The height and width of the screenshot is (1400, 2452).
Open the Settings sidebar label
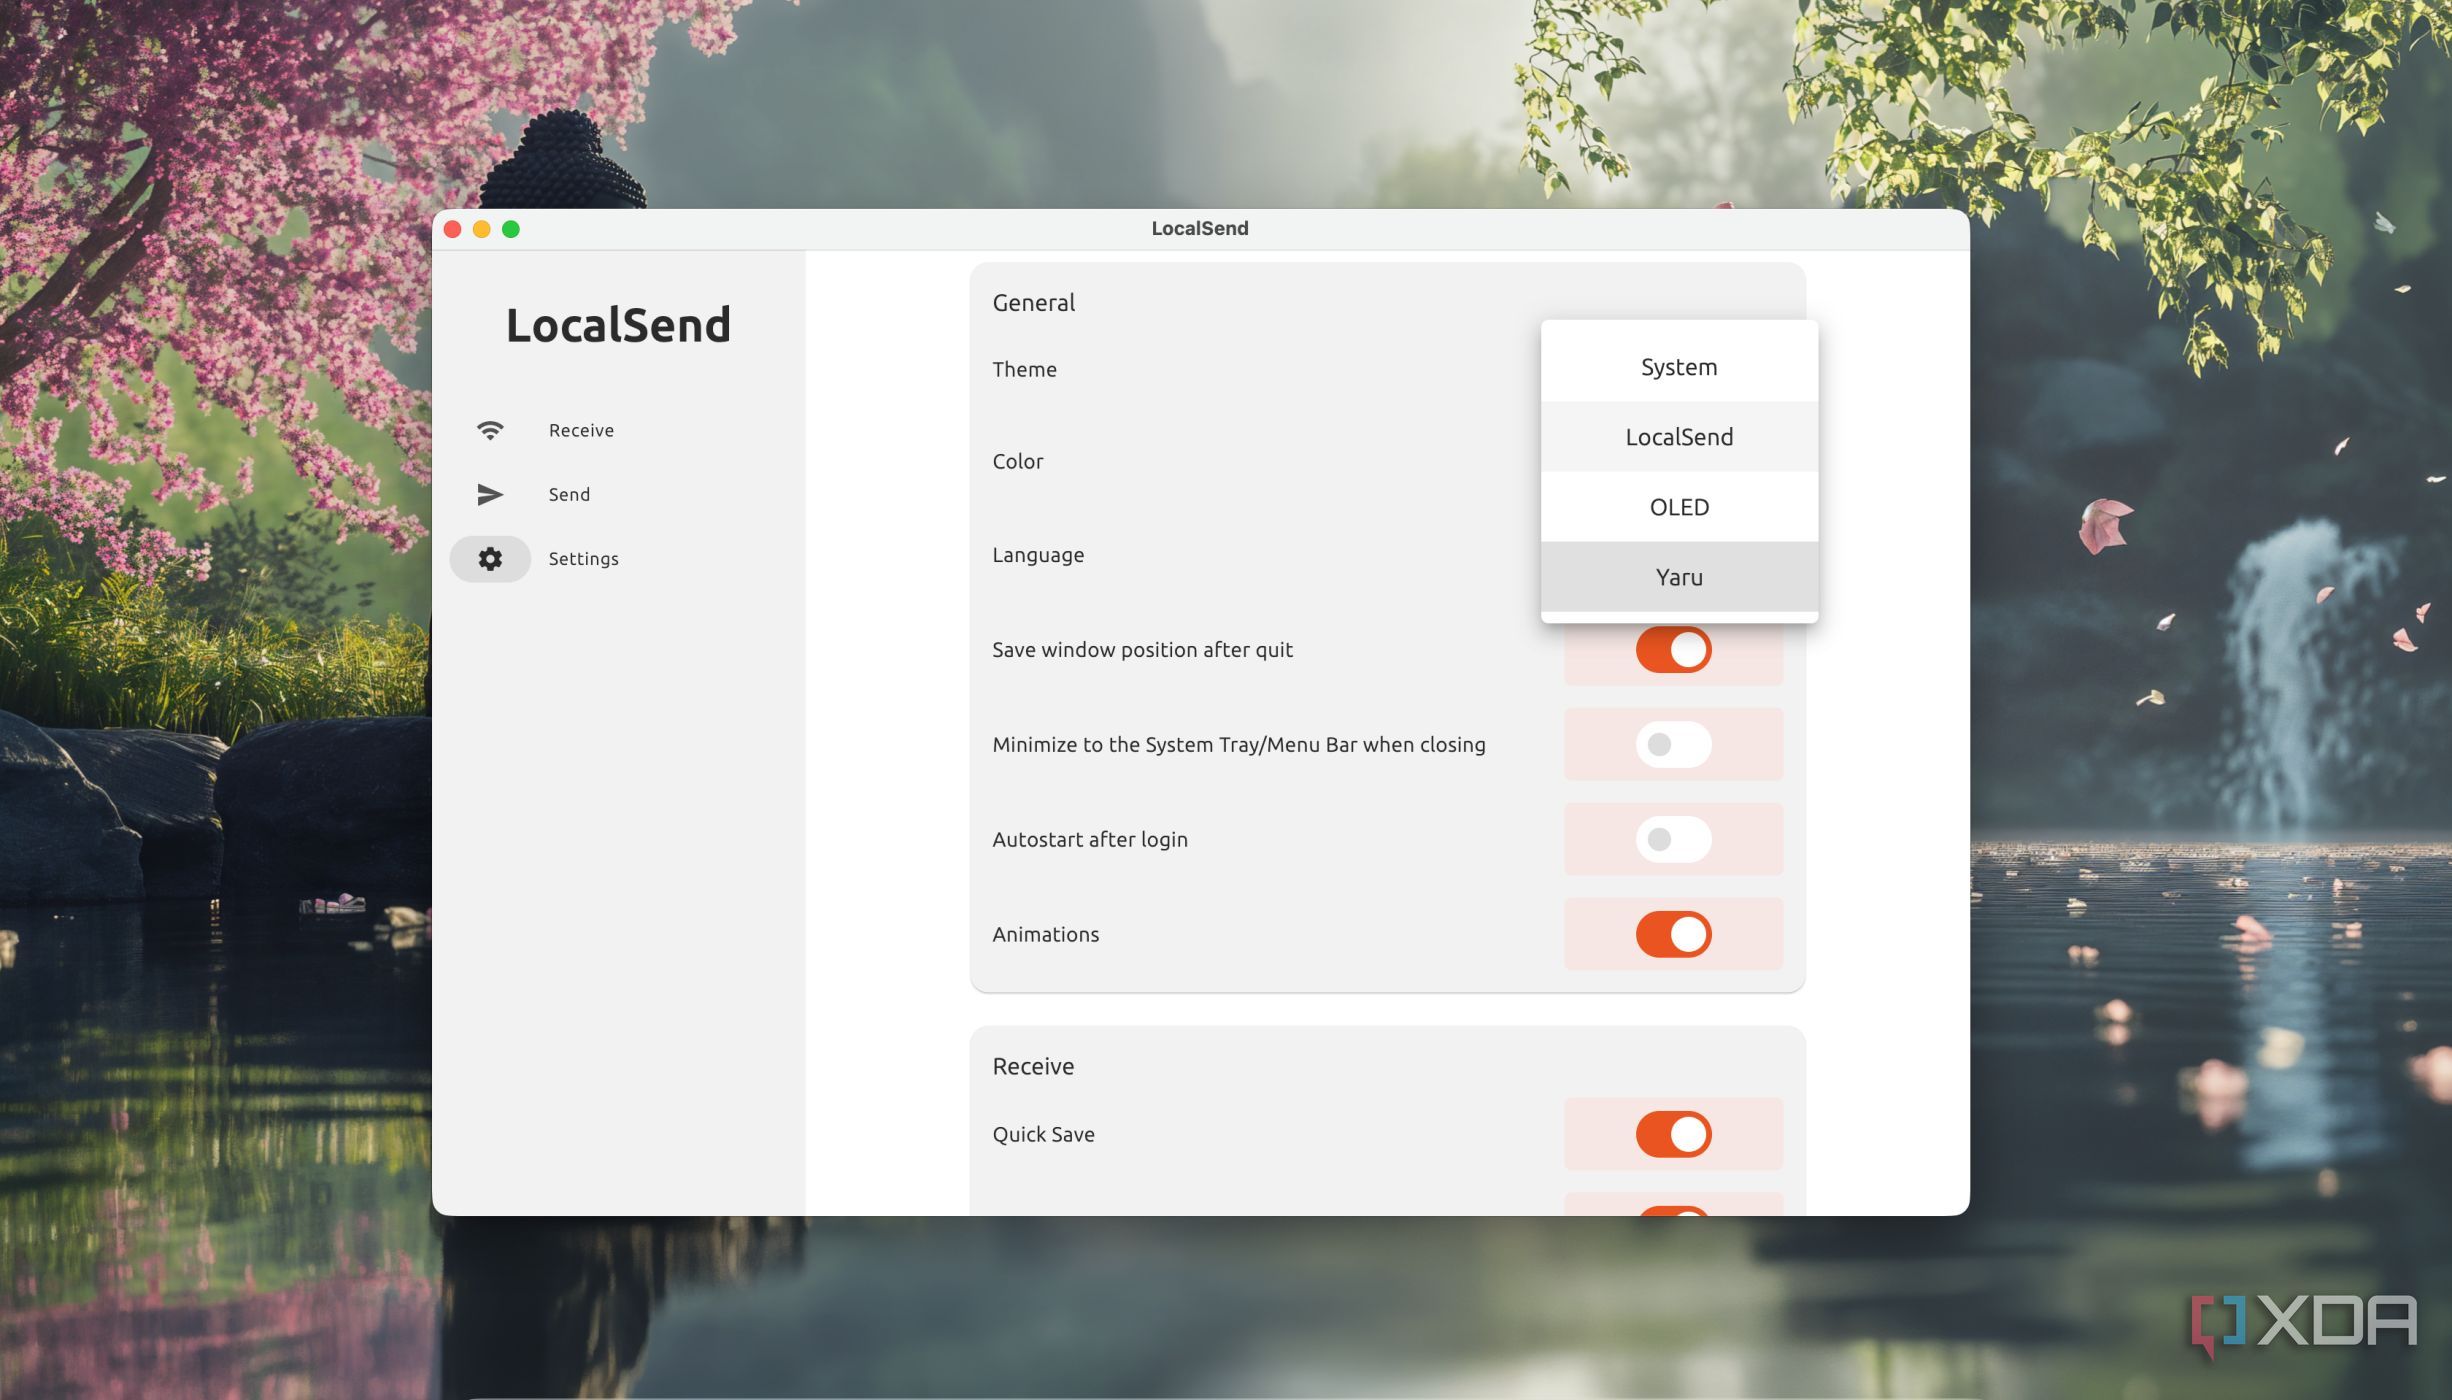(583, 559)
